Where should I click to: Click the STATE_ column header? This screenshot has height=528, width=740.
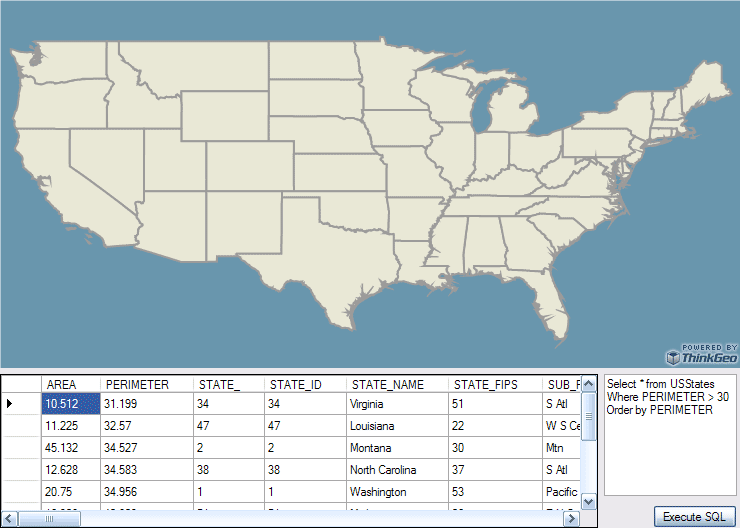[229, 385]
